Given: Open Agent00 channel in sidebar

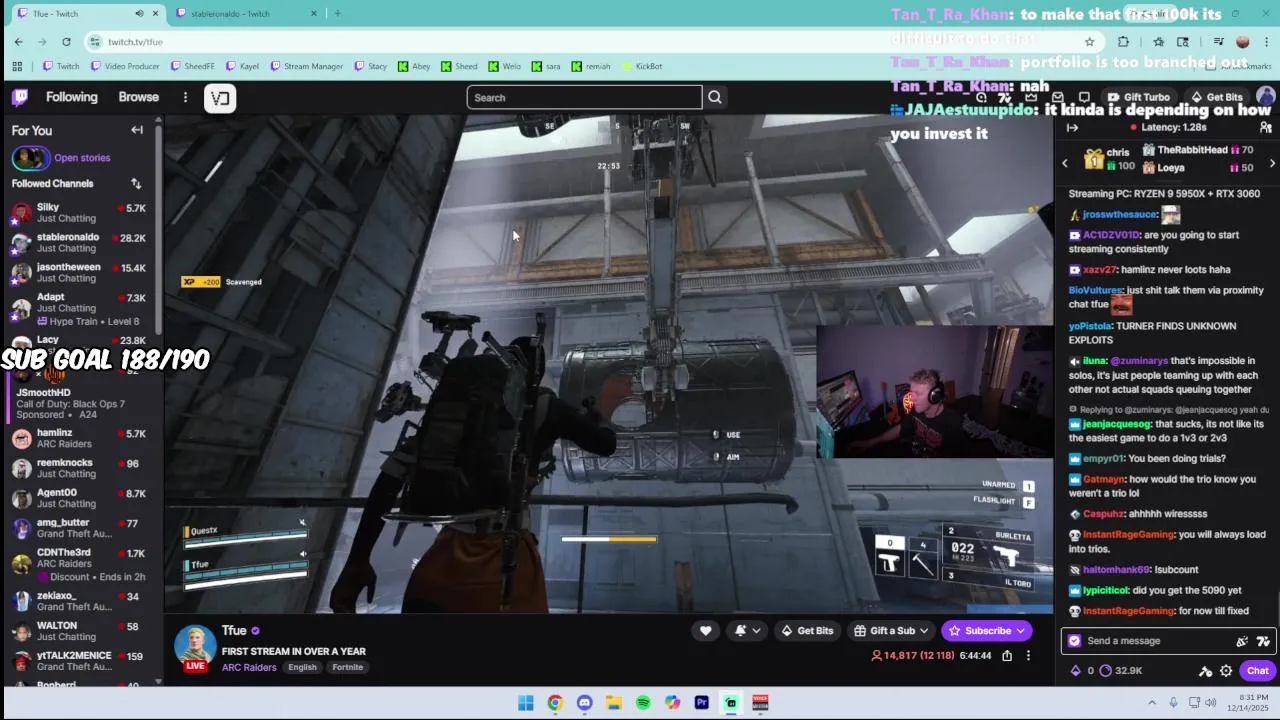Looking at the screenshot, I should pyautogui.click(x=80, y=498).
